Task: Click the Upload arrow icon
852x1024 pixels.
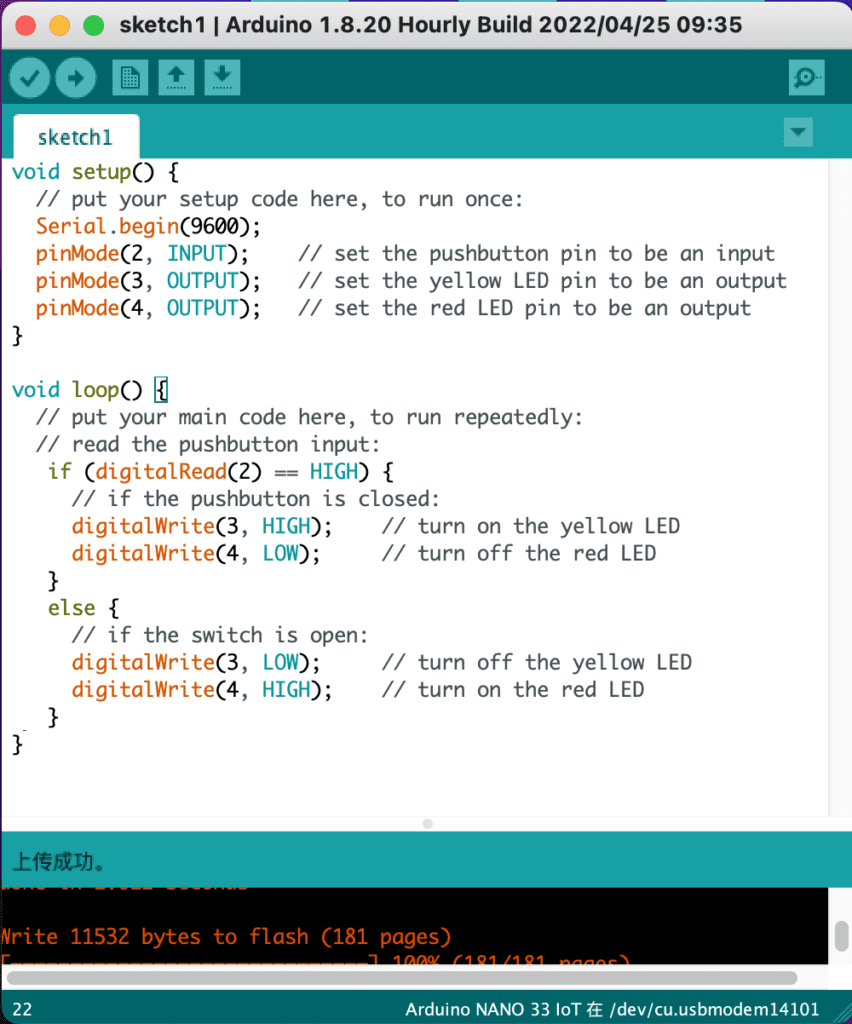Action: click(x=76, y=77)
